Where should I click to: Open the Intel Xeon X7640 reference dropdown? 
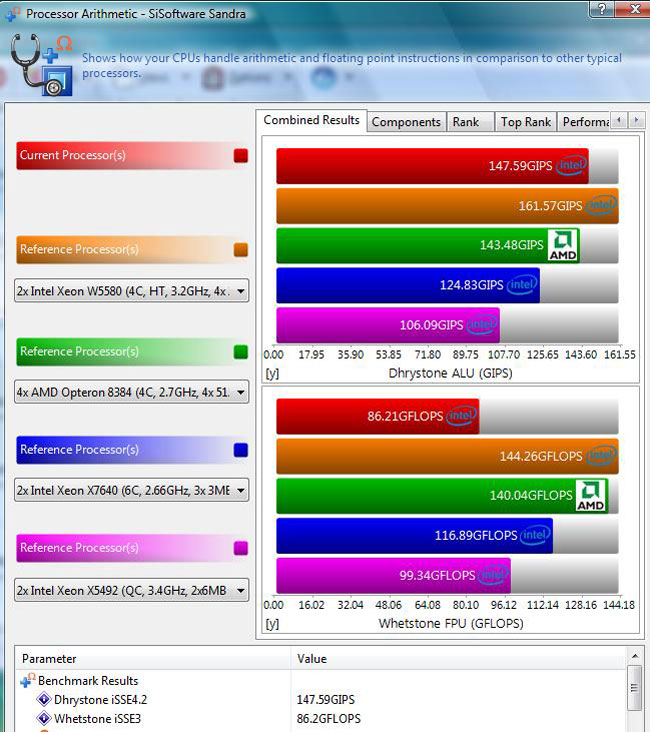pos(132,490)
